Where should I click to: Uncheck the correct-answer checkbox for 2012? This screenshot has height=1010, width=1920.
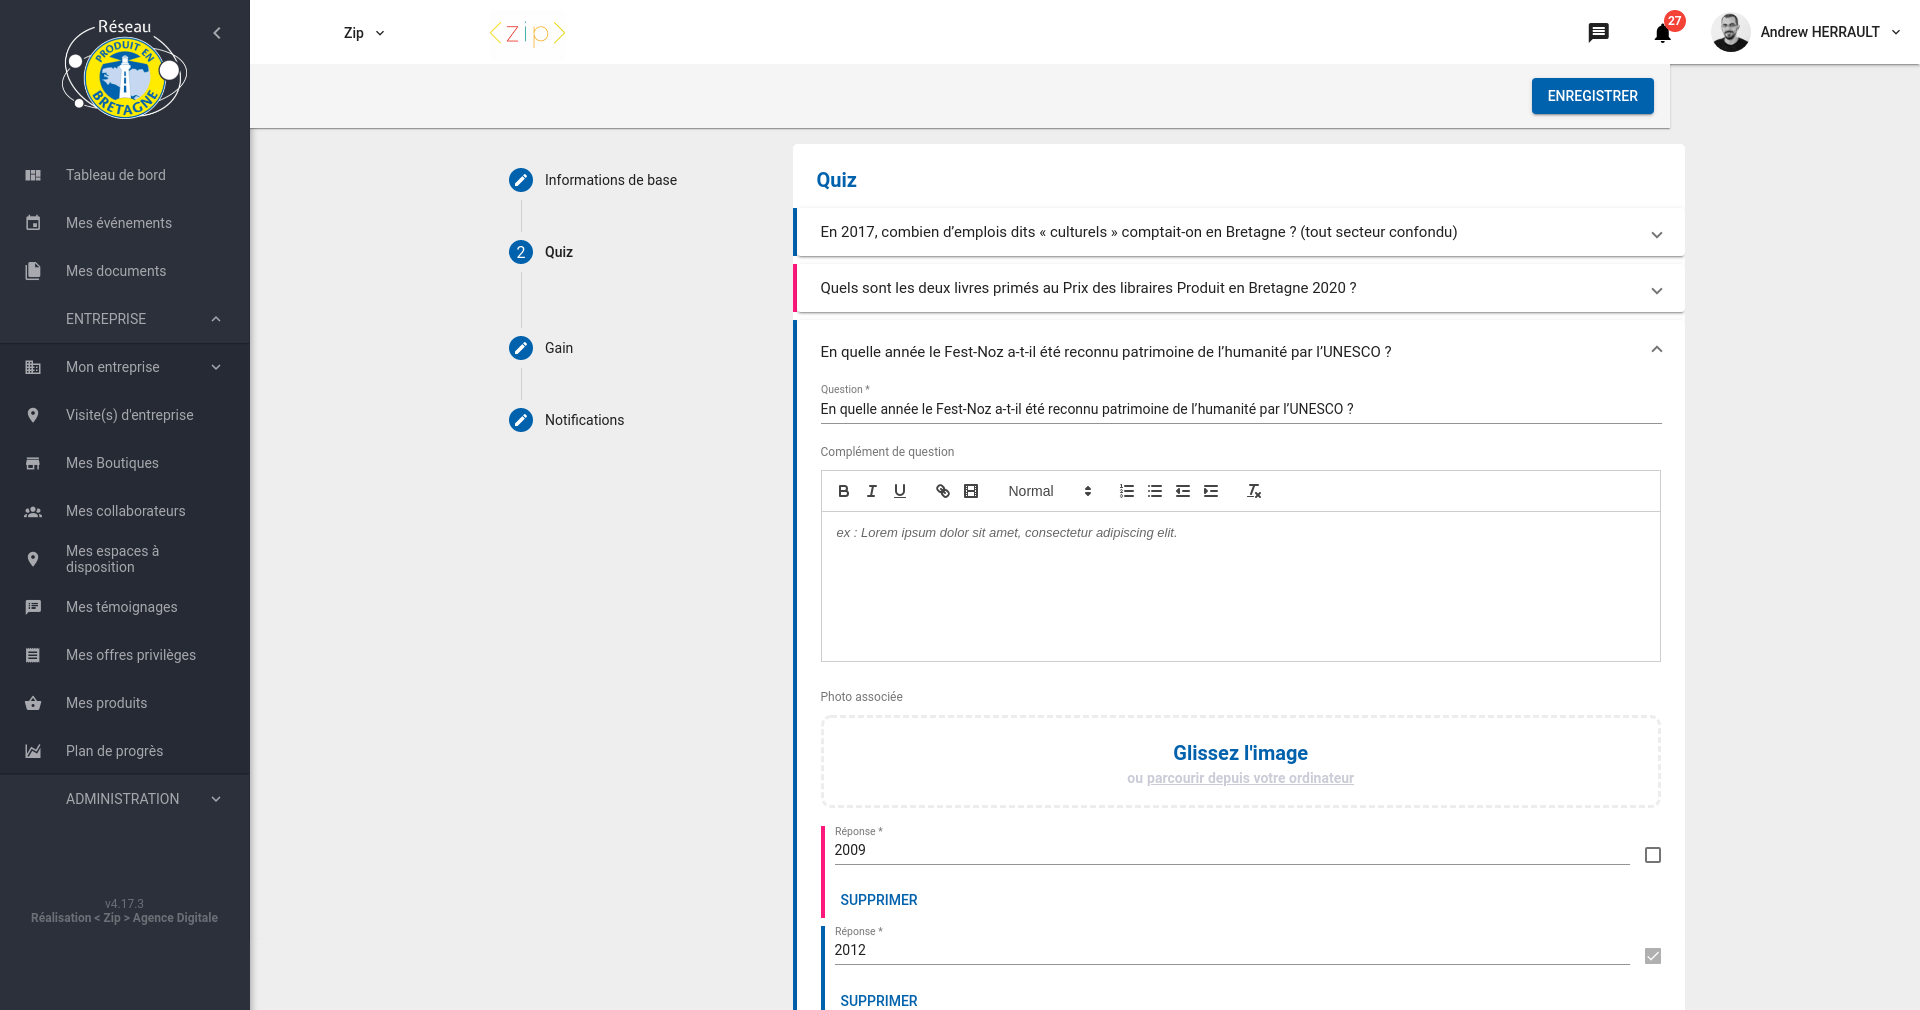click(1651, 956)
